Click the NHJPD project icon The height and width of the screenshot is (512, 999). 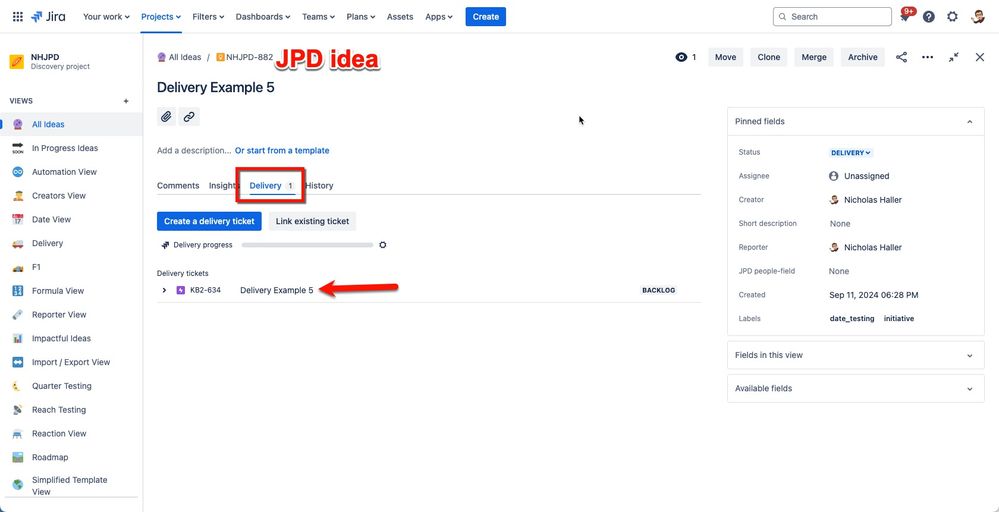(x=17, y=62)
